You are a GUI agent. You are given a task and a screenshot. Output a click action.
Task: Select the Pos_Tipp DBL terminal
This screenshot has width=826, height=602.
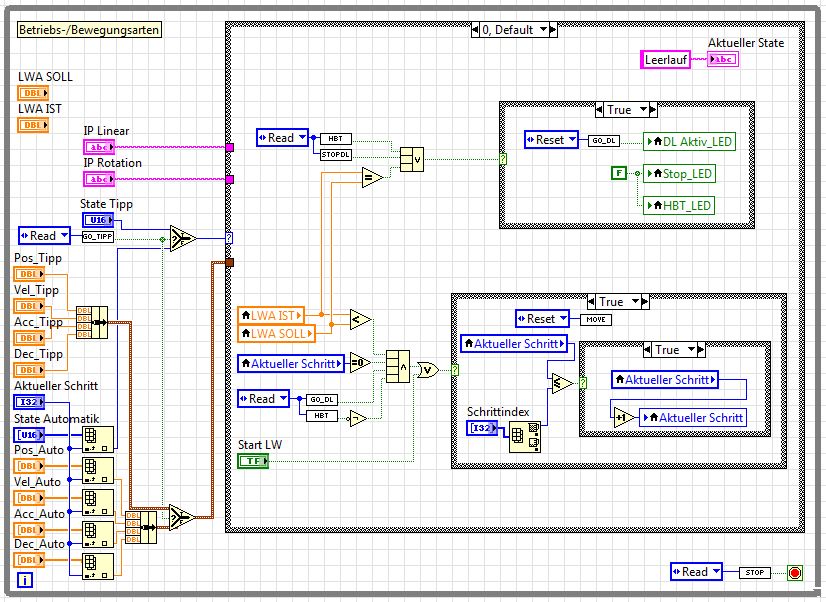tap(29, 274)
